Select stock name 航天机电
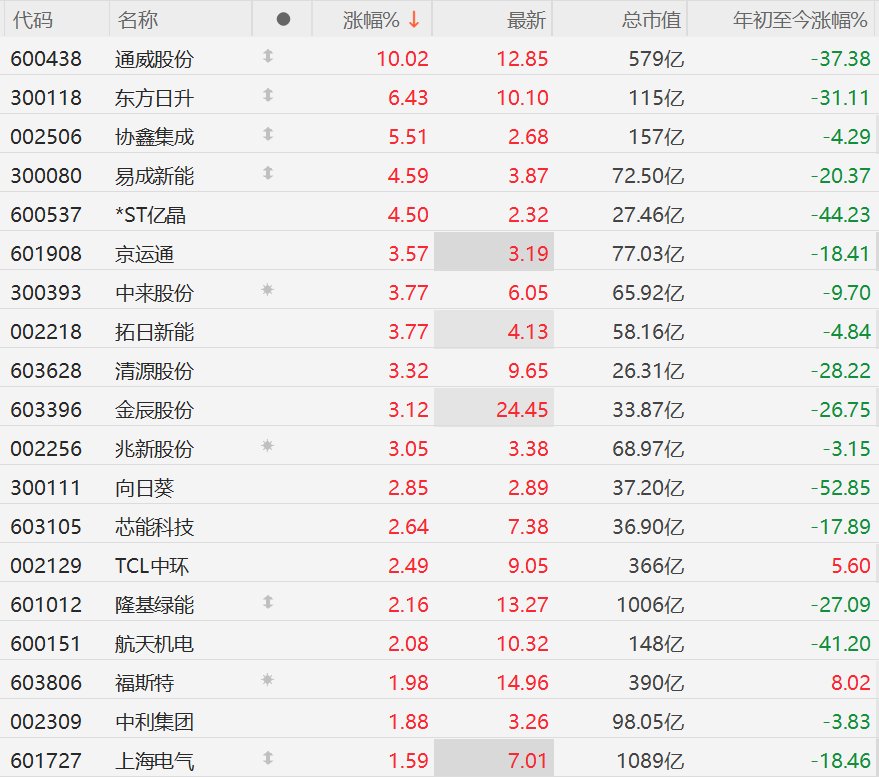 click(154, 644)
